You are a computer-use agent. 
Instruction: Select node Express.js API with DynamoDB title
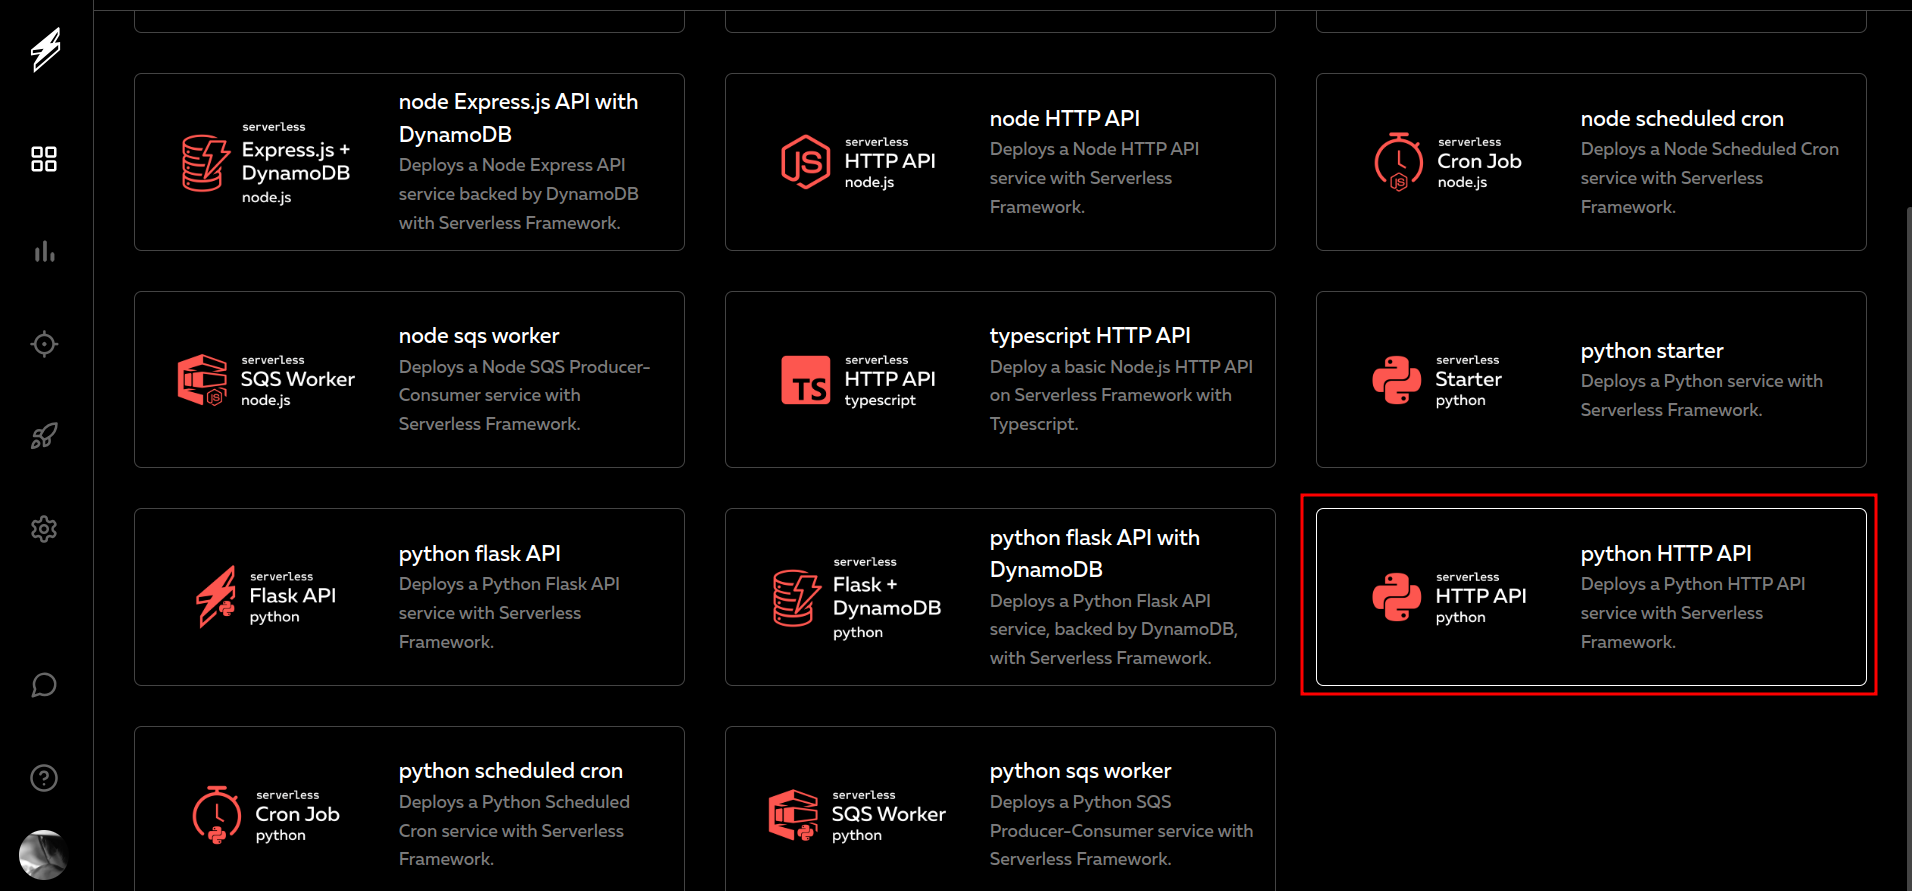pyautogui.click(x=518, y=118)
